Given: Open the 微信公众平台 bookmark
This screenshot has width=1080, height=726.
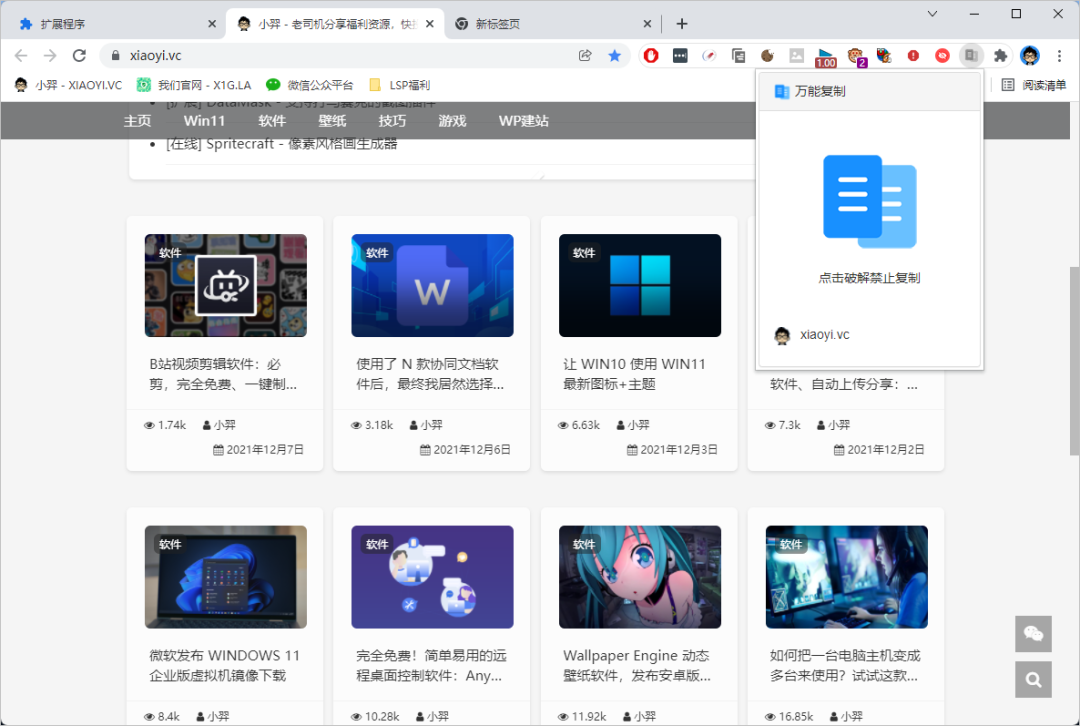Looking at the screenshot, I should (309, 85).
